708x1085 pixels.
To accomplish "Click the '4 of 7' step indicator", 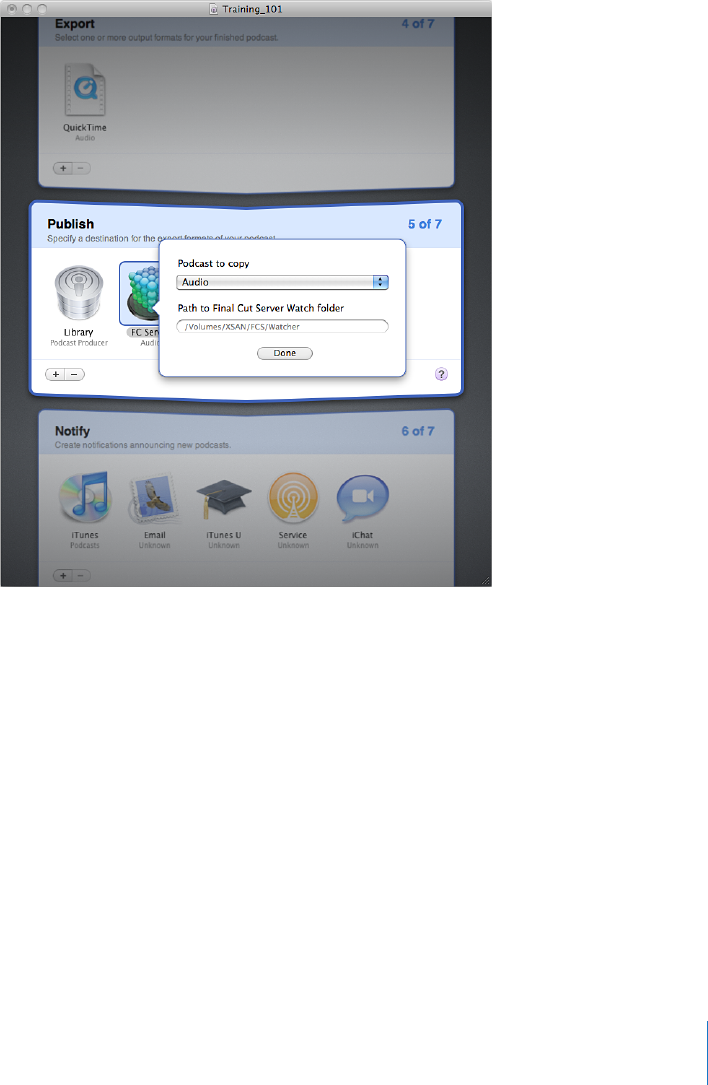I will coord(418,24).
